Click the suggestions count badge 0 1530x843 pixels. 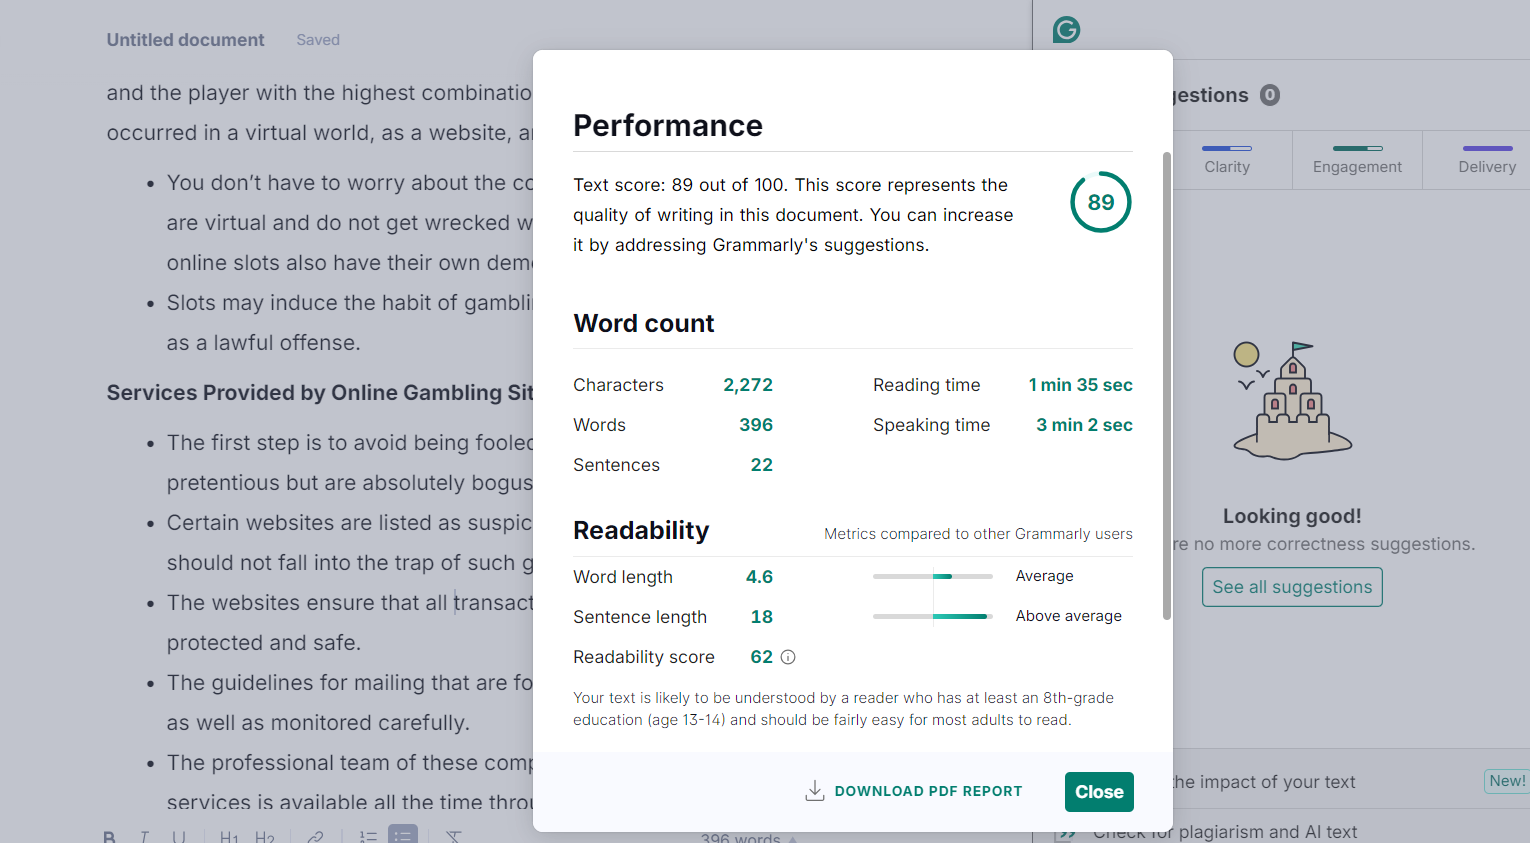[1270, 95]
